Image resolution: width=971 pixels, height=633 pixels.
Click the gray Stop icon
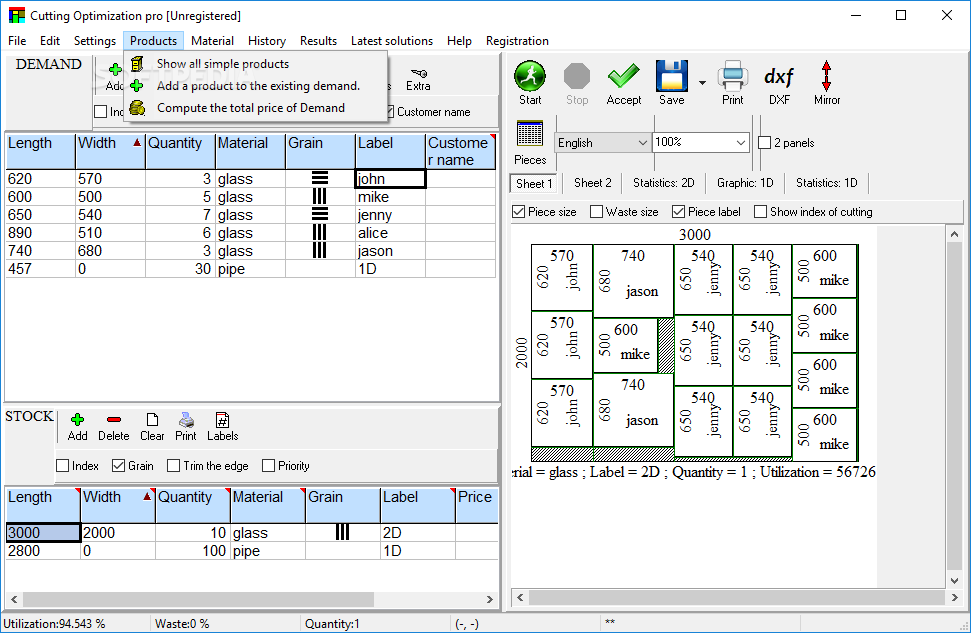[577, 76]
